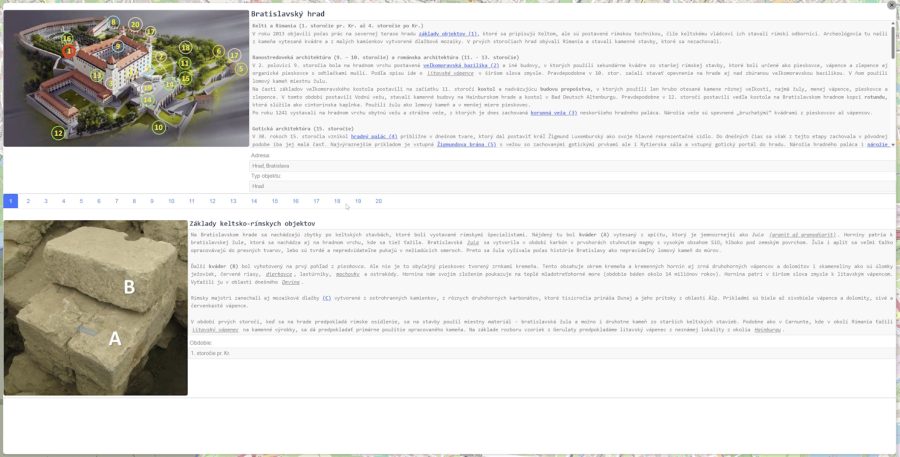Open page 20 in the pagination bar

[x=378, y=201]
